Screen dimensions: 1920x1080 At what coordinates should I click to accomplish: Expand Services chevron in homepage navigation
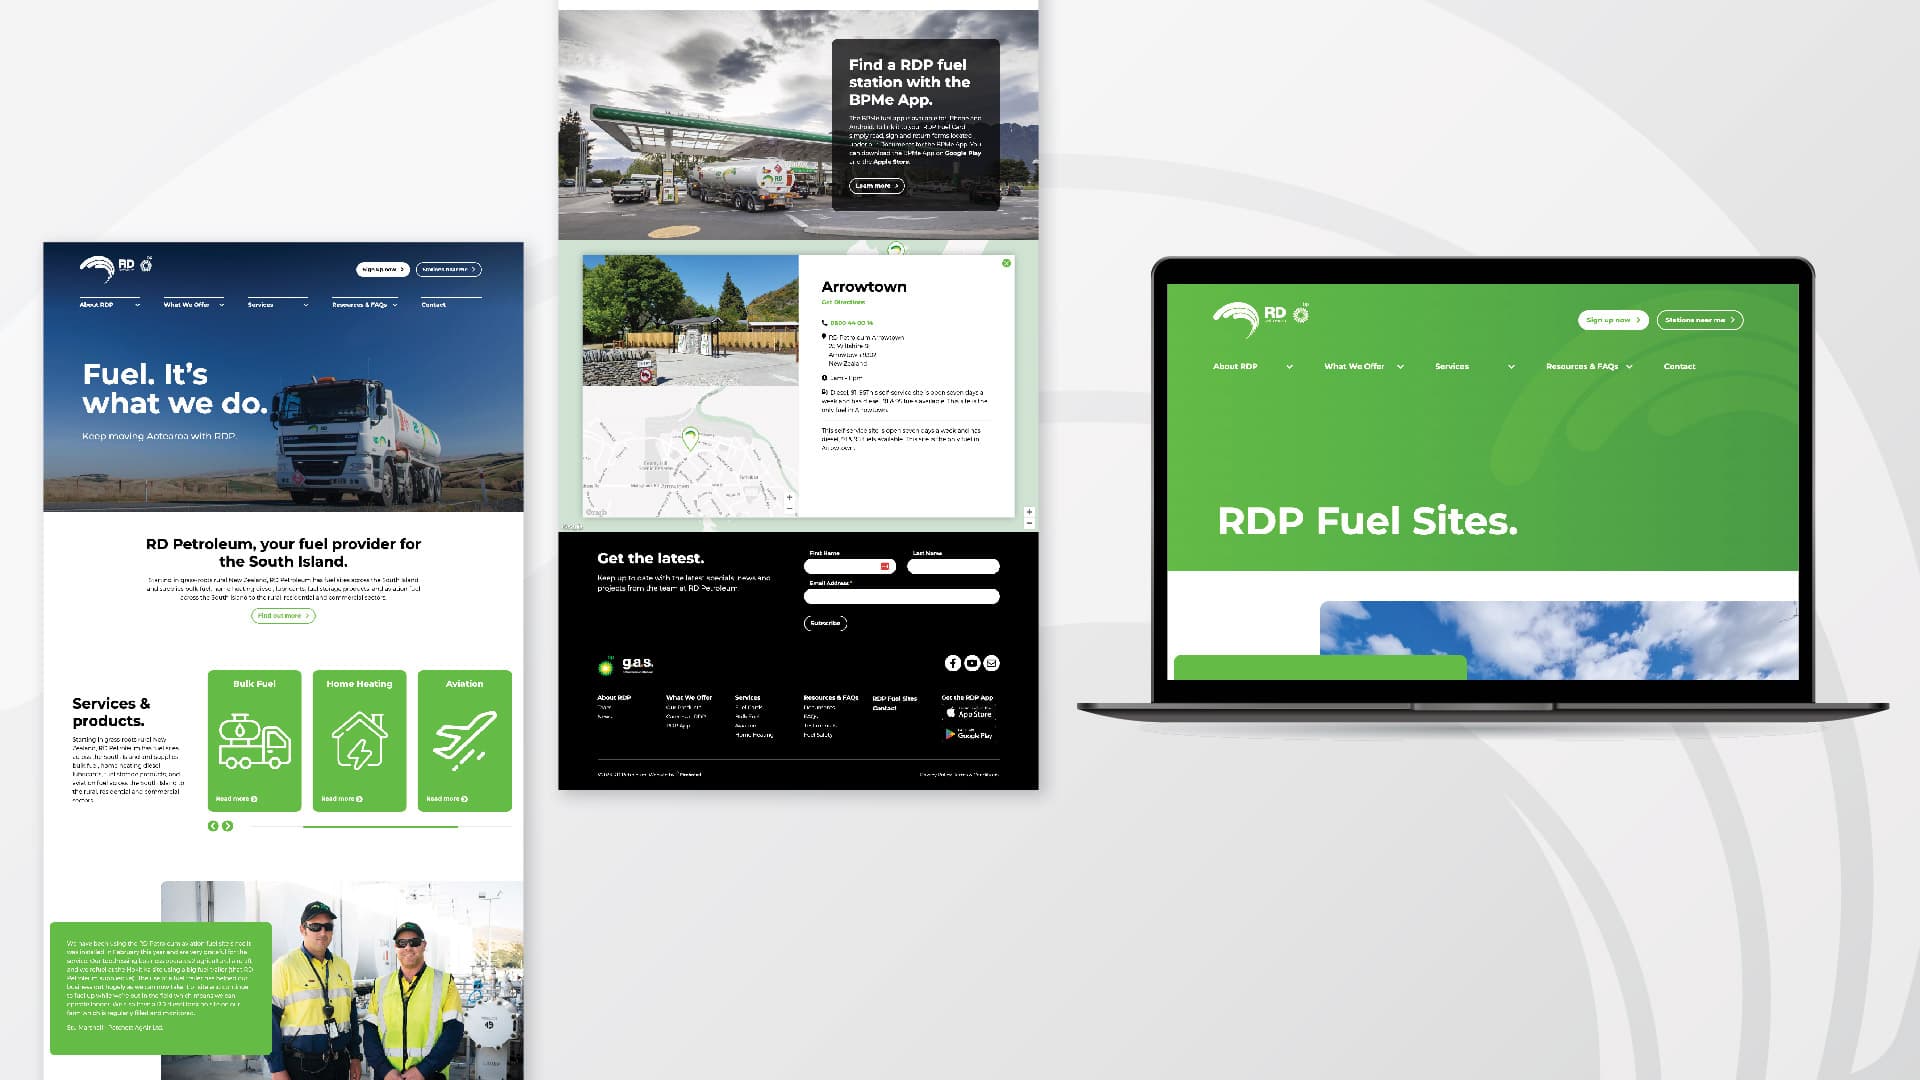[305, 305]
